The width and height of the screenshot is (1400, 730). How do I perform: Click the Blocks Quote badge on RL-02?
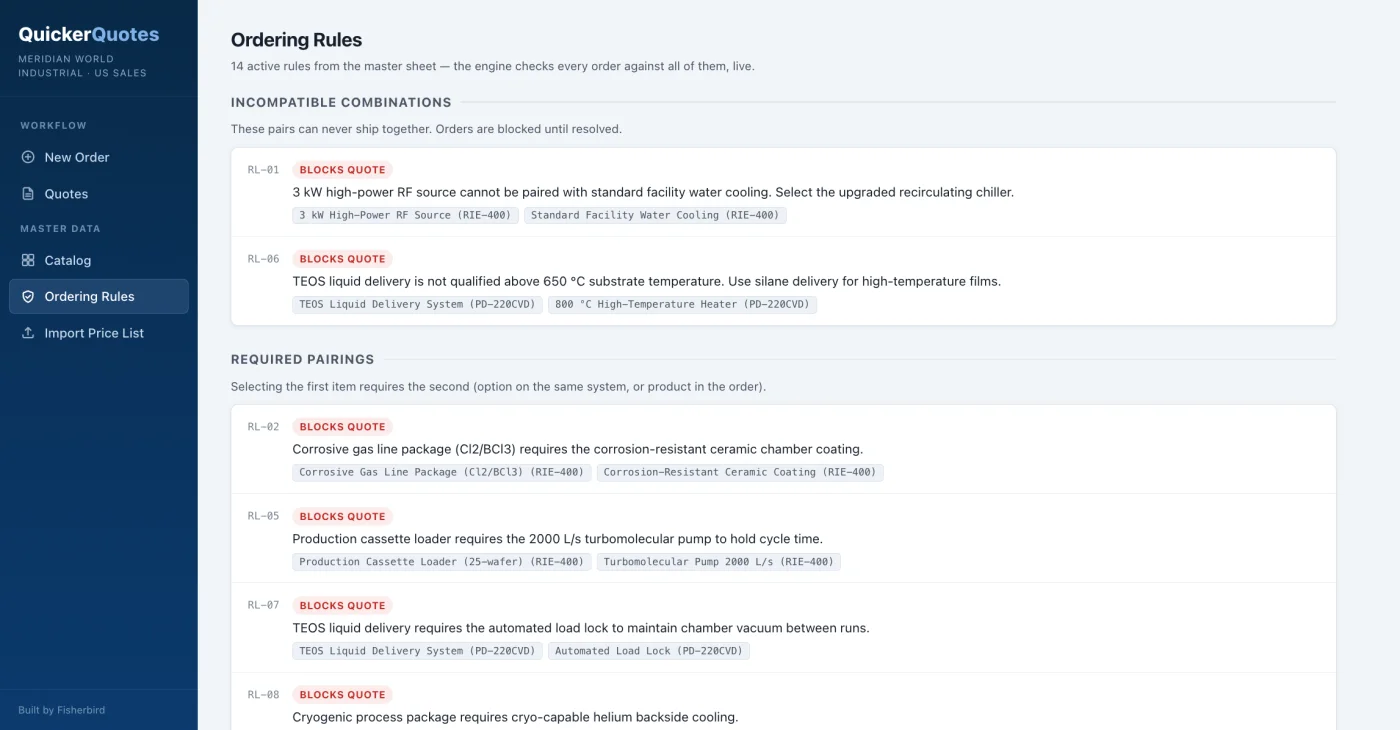342,427
